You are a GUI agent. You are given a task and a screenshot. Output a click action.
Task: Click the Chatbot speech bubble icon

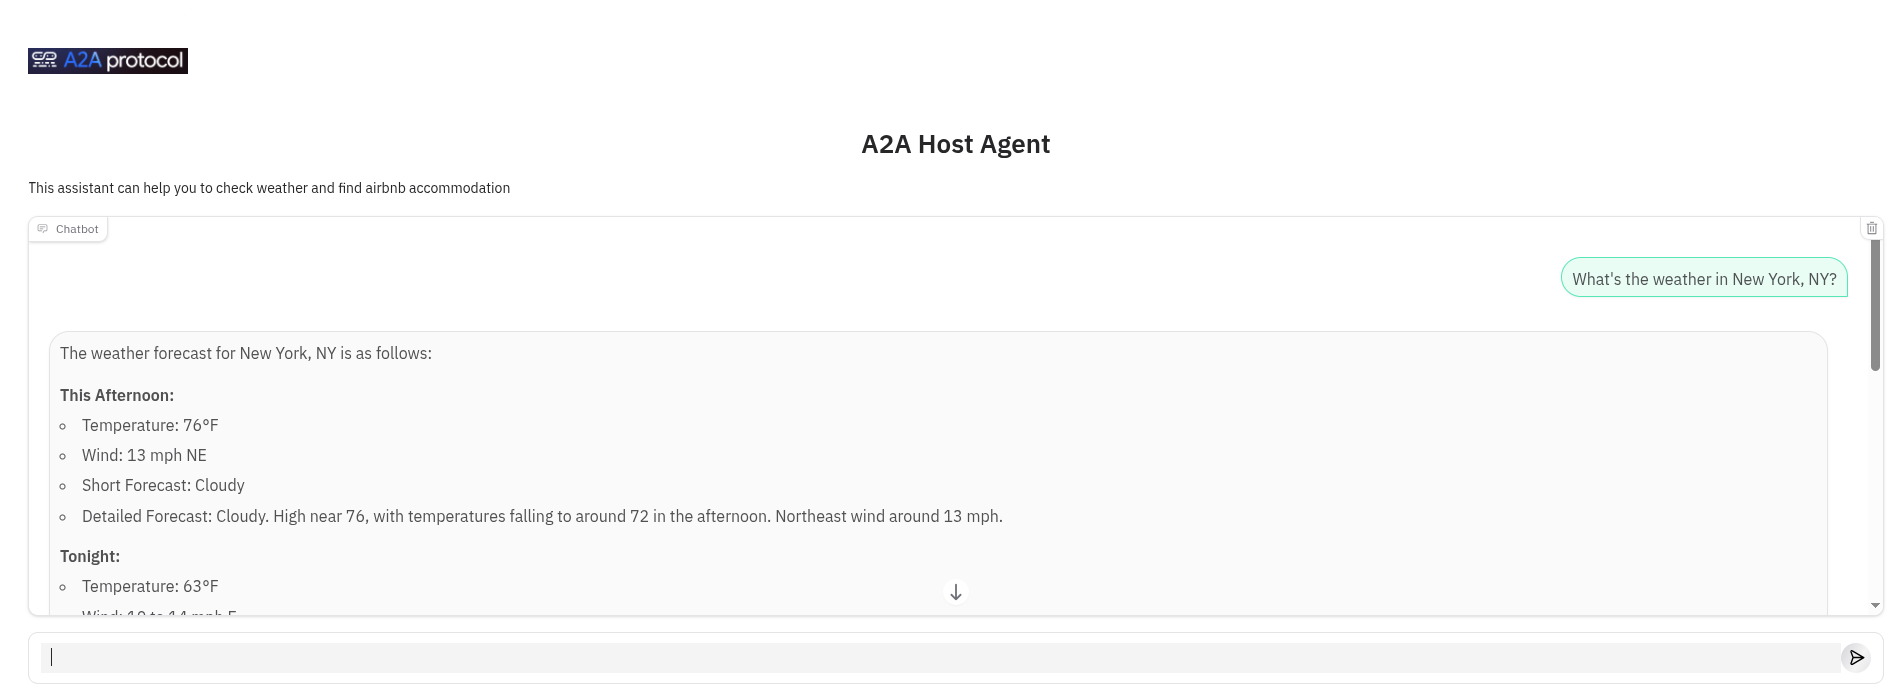point(43,229)
